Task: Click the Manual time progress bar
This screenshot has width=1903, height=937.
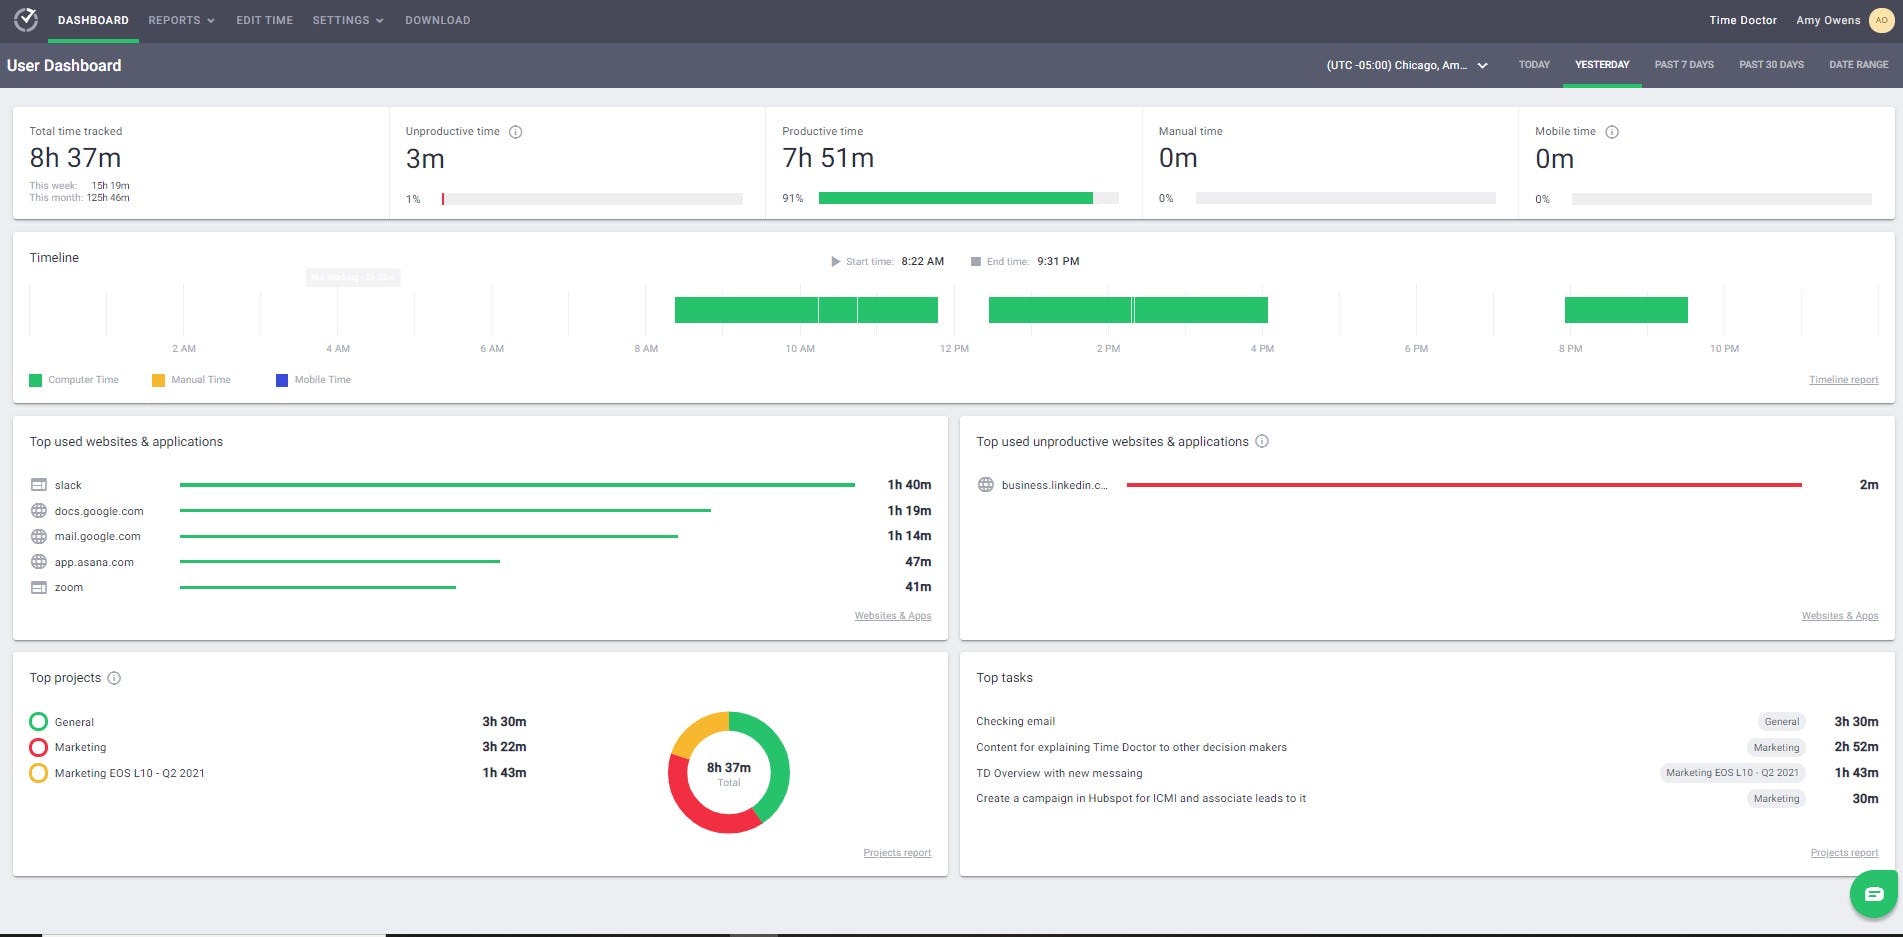Action: [1345, 198]
